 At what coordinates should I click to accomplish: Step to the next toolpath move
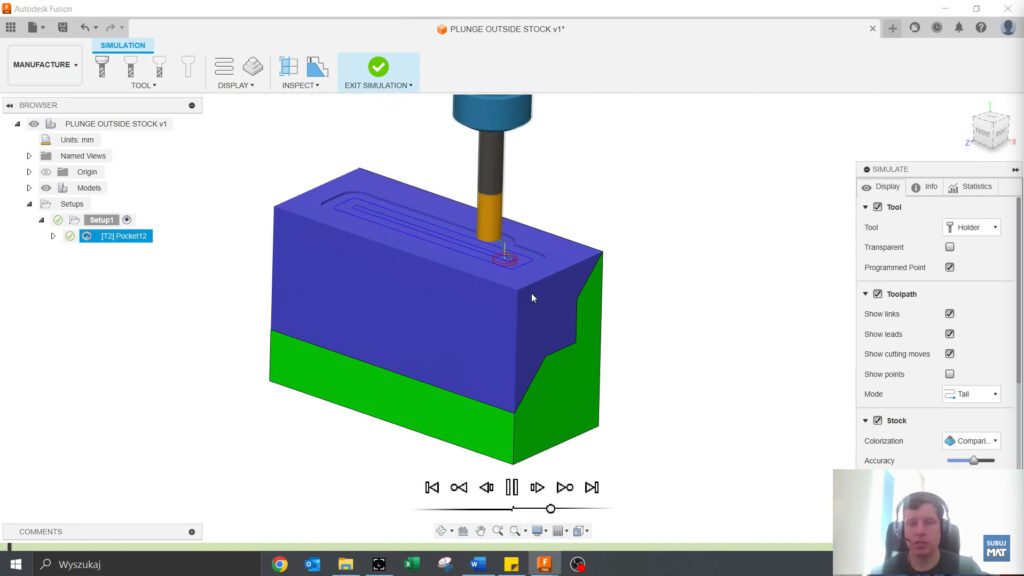538,487
